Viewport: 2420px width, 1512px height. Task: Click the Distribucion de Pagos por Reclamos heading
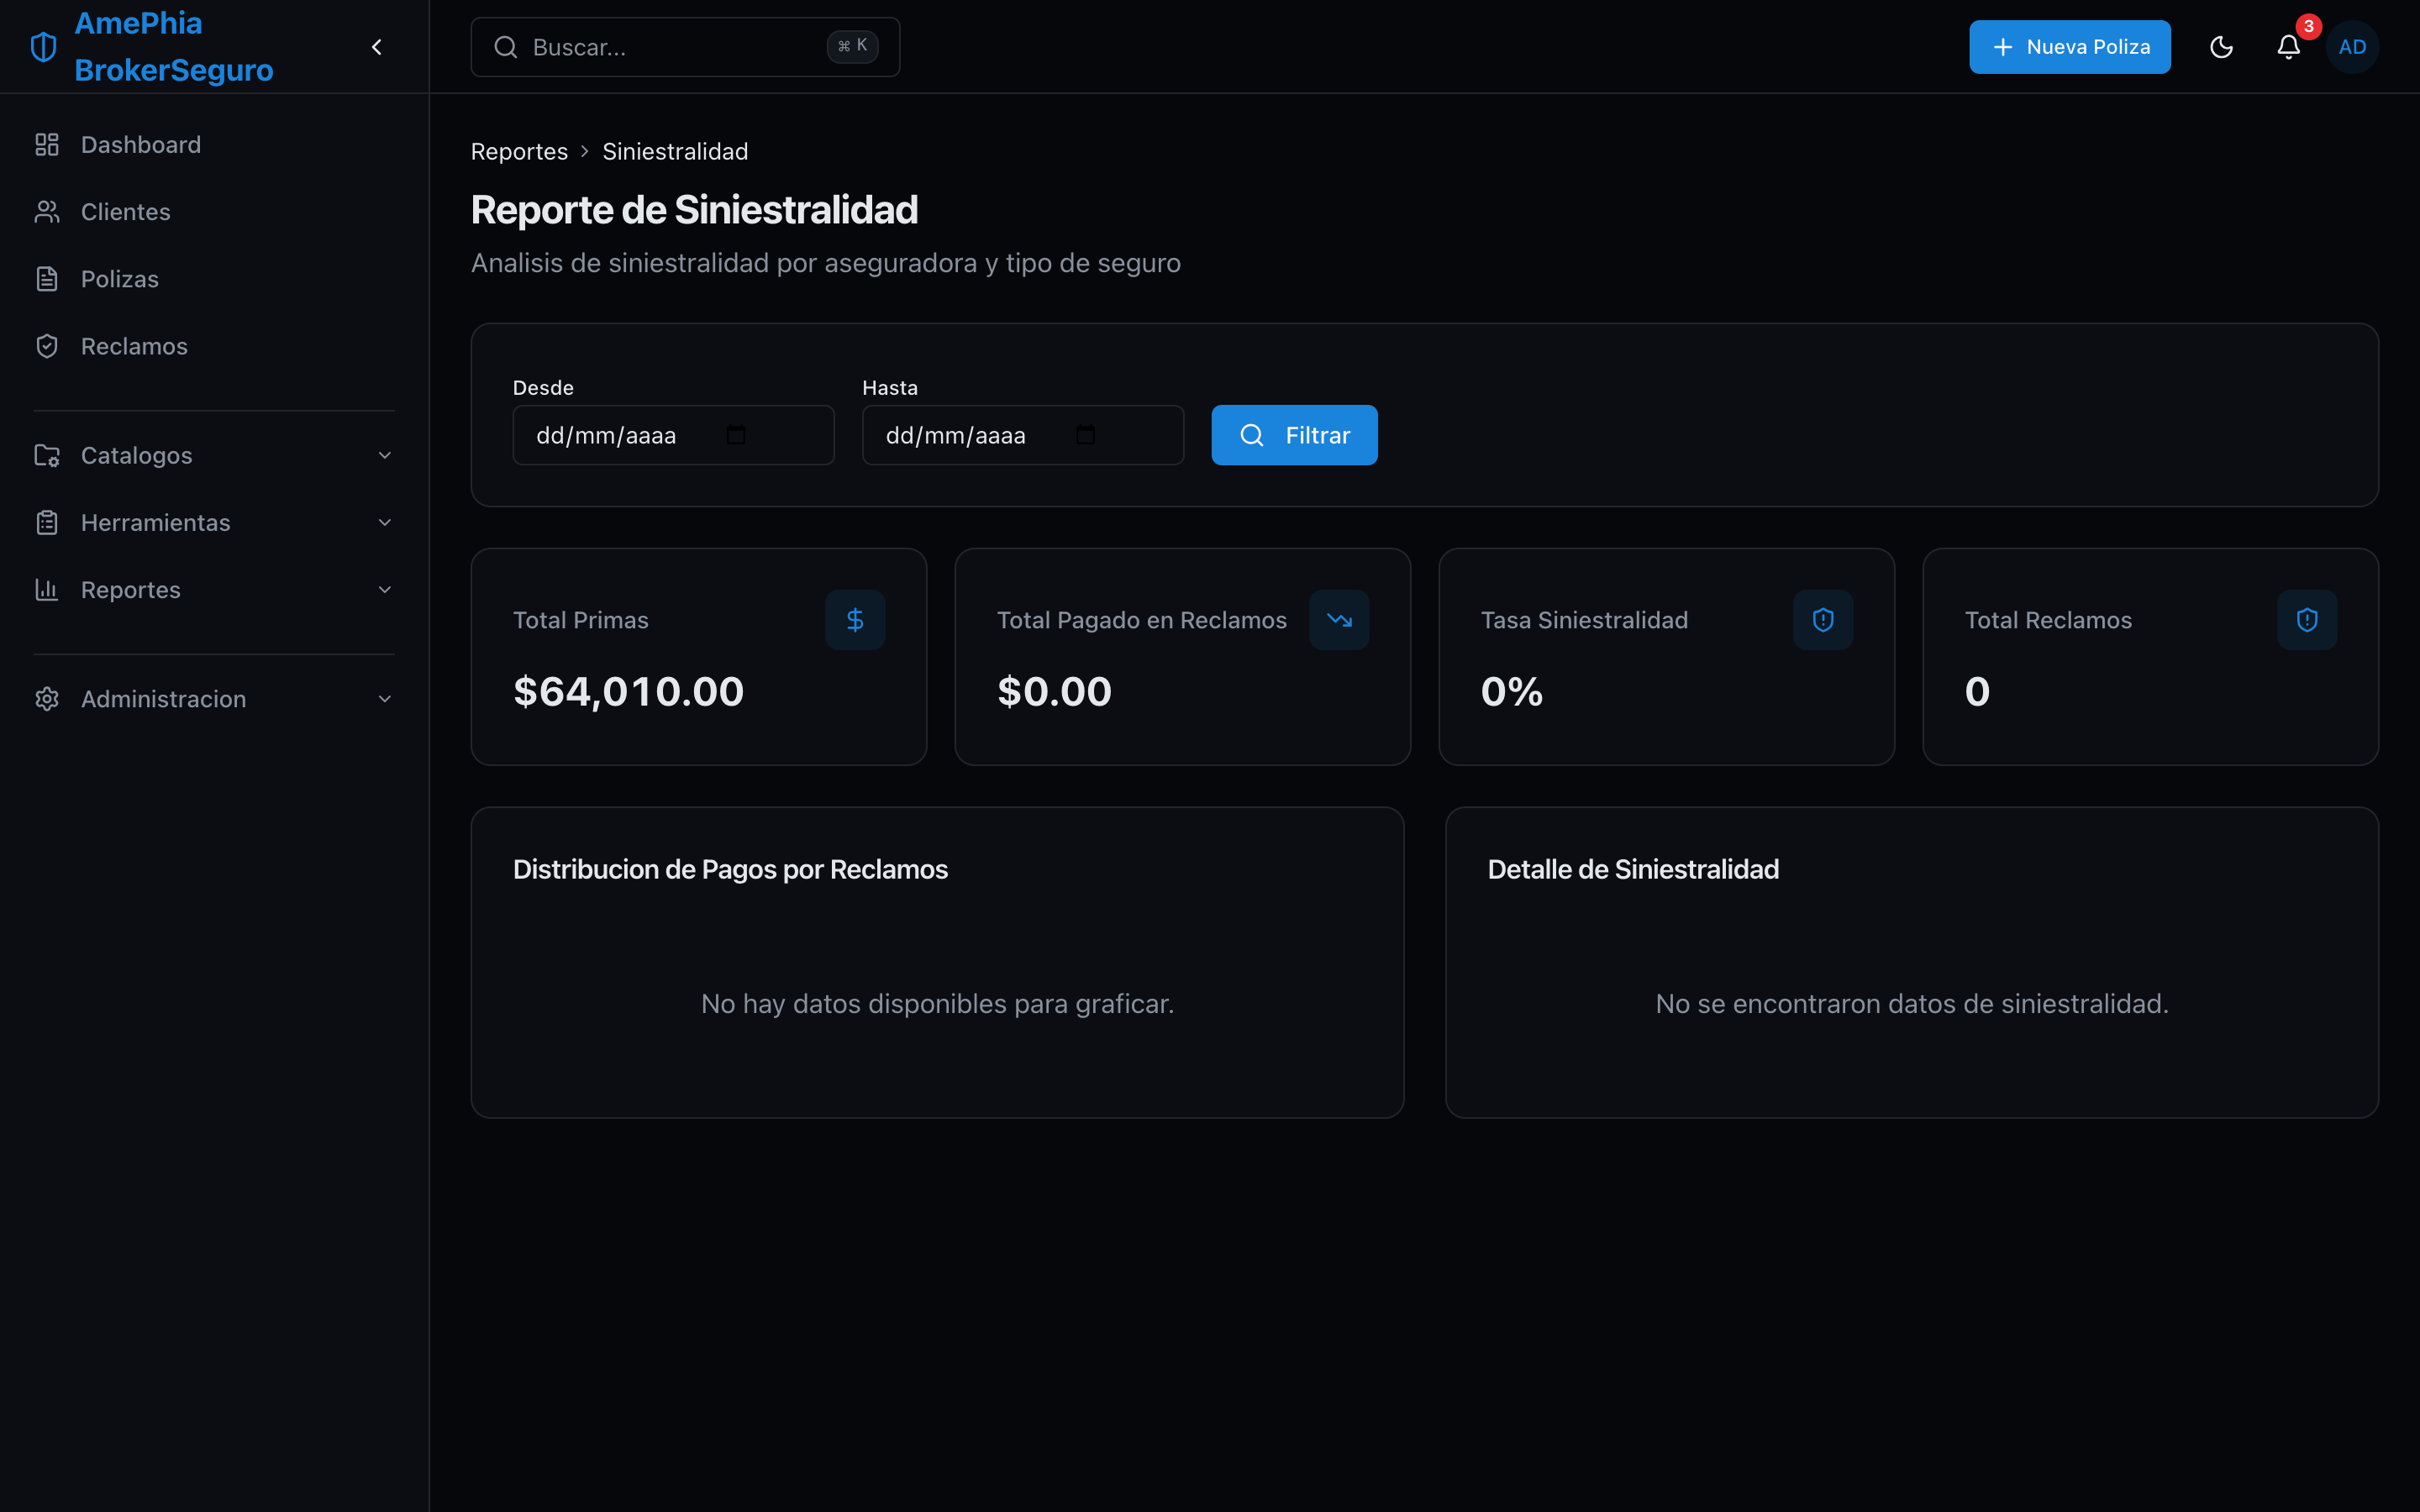pos(730,869)
